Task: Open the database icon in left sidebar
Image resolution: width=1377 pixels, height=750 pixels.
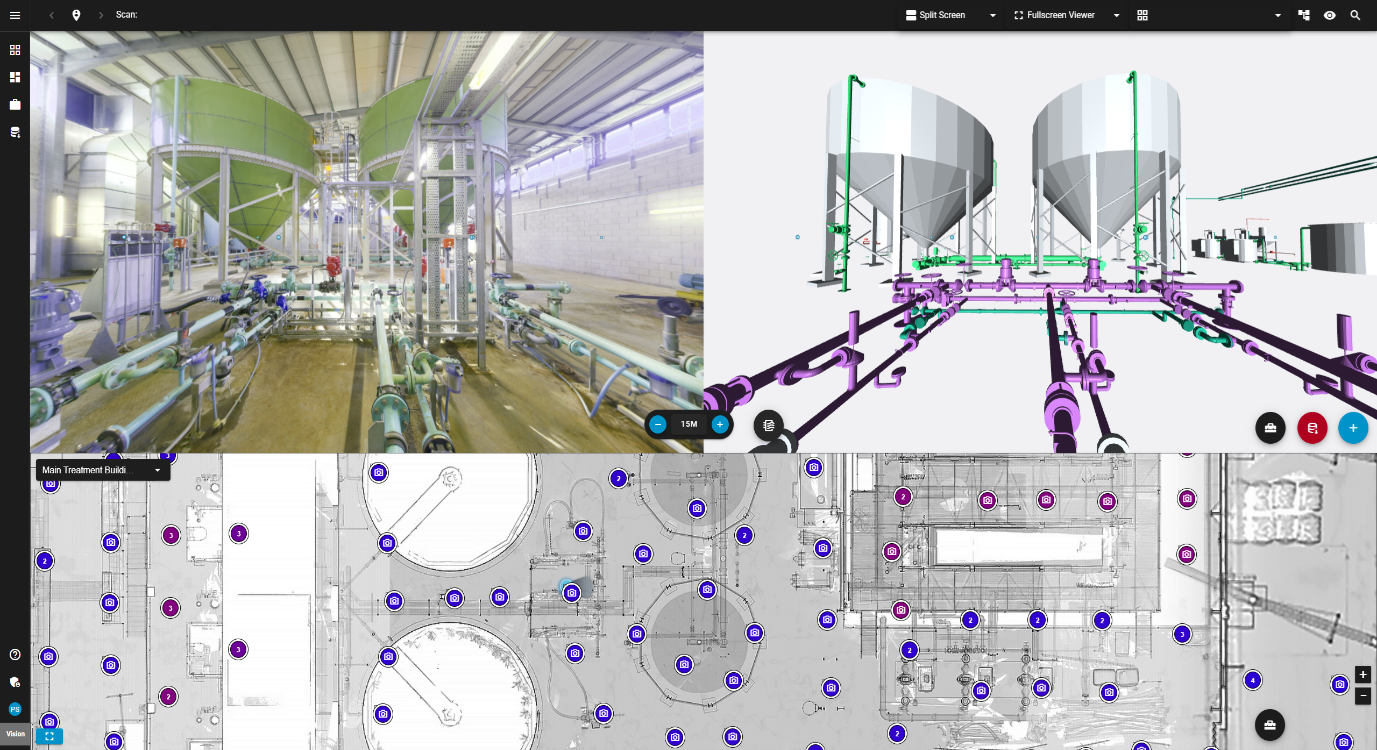Action: tap(15, 132)
